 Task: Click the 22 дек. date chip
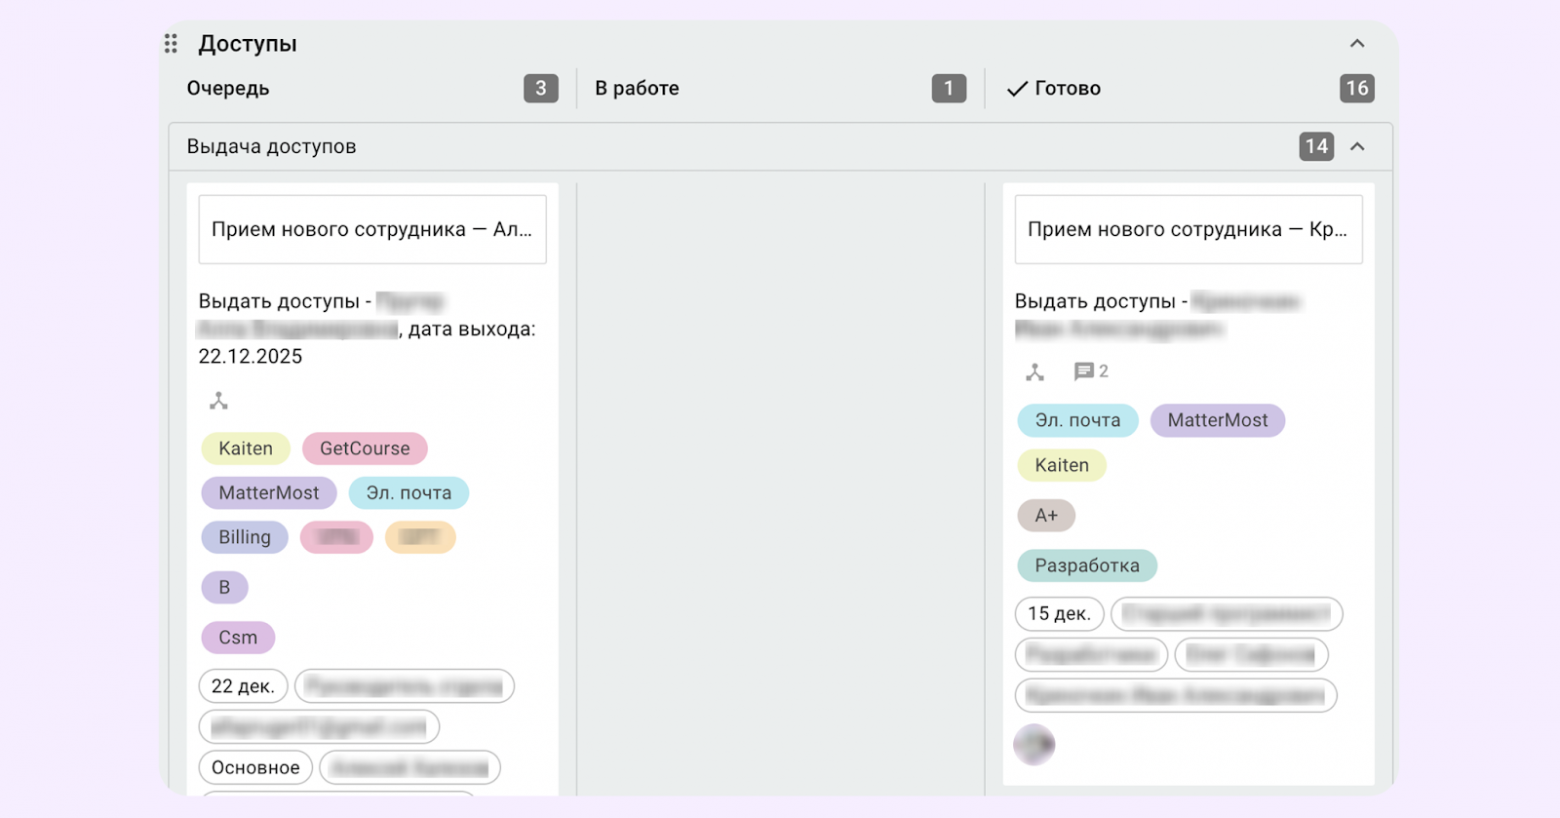[243, 687]
